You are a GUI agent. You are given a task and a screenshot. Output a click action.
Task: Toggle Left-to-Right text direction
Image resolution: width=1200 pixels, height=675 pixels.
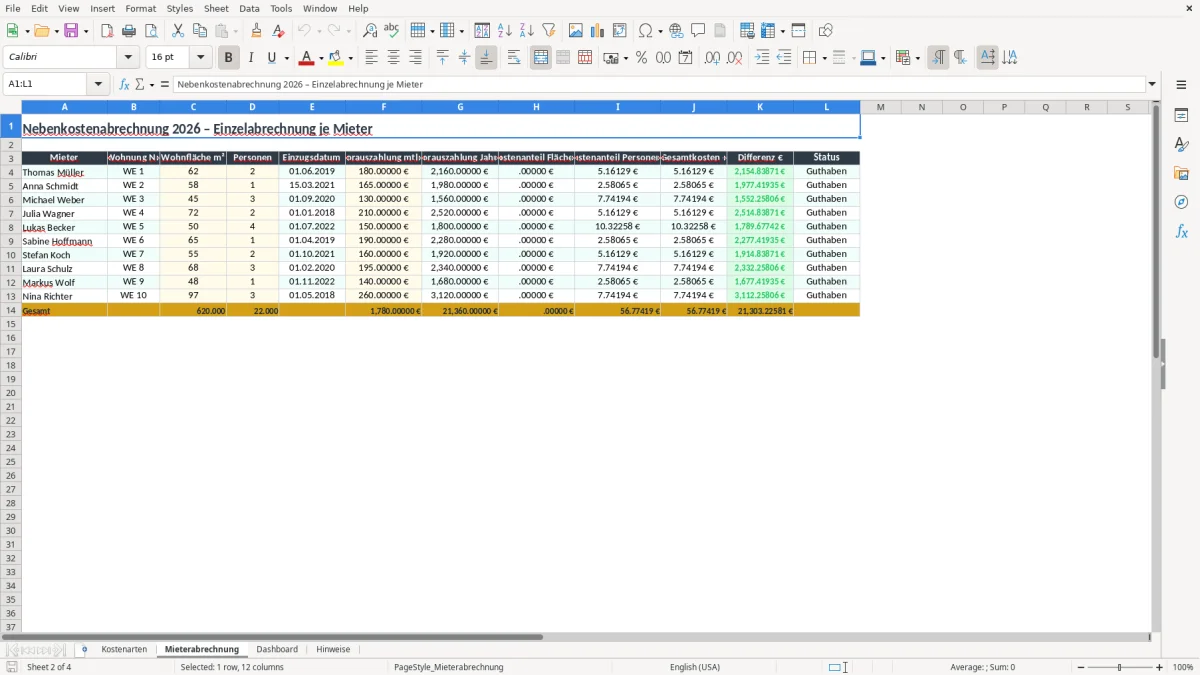click(x=938, y=58)
